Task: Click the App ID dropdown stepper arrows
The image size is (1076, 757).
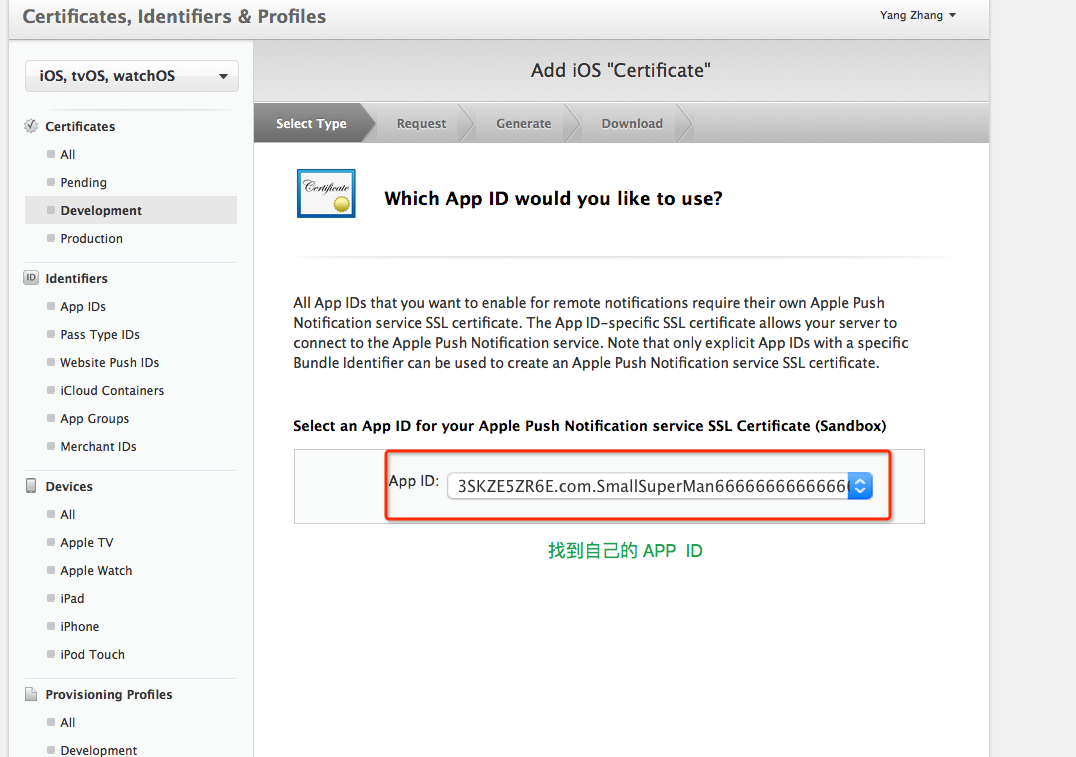Action: tap(860, 486)
